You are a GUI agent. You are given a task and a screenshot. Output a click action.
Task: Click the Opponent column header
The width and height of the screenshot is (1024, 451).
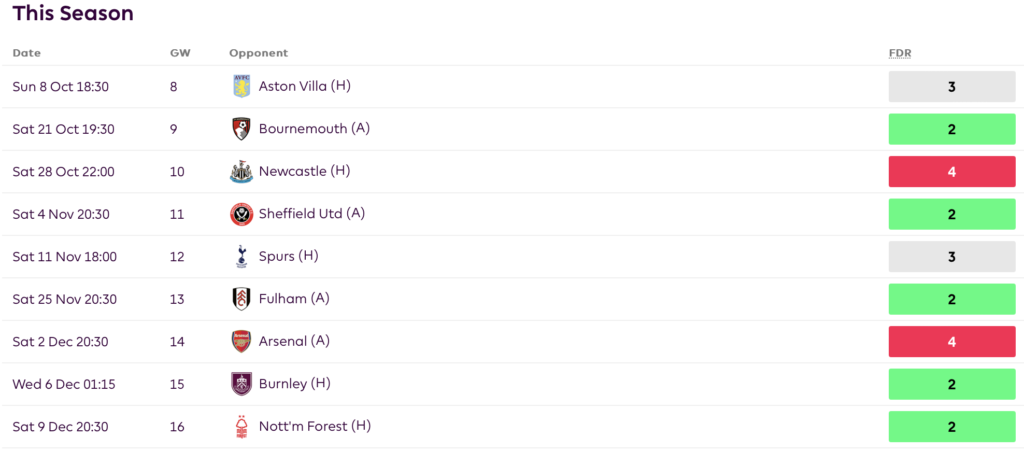[259, 53]
